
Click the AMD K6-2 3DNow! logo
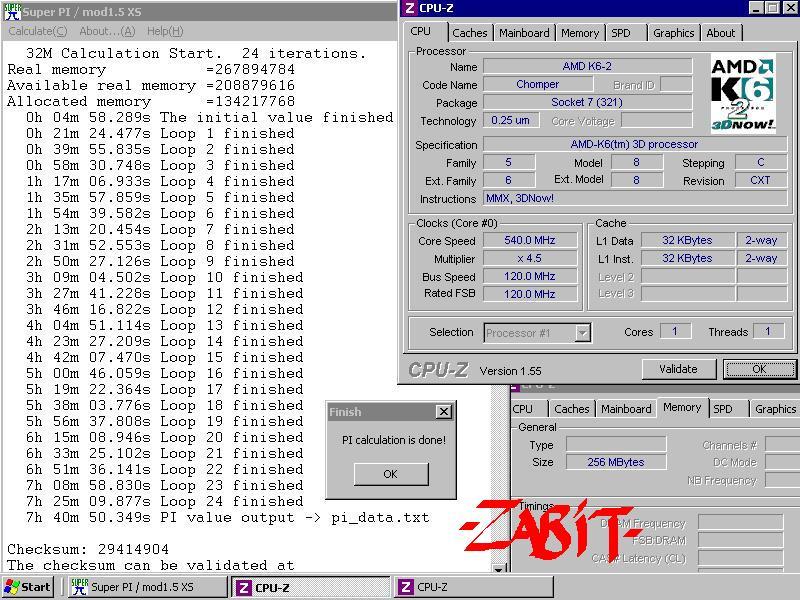742,94
